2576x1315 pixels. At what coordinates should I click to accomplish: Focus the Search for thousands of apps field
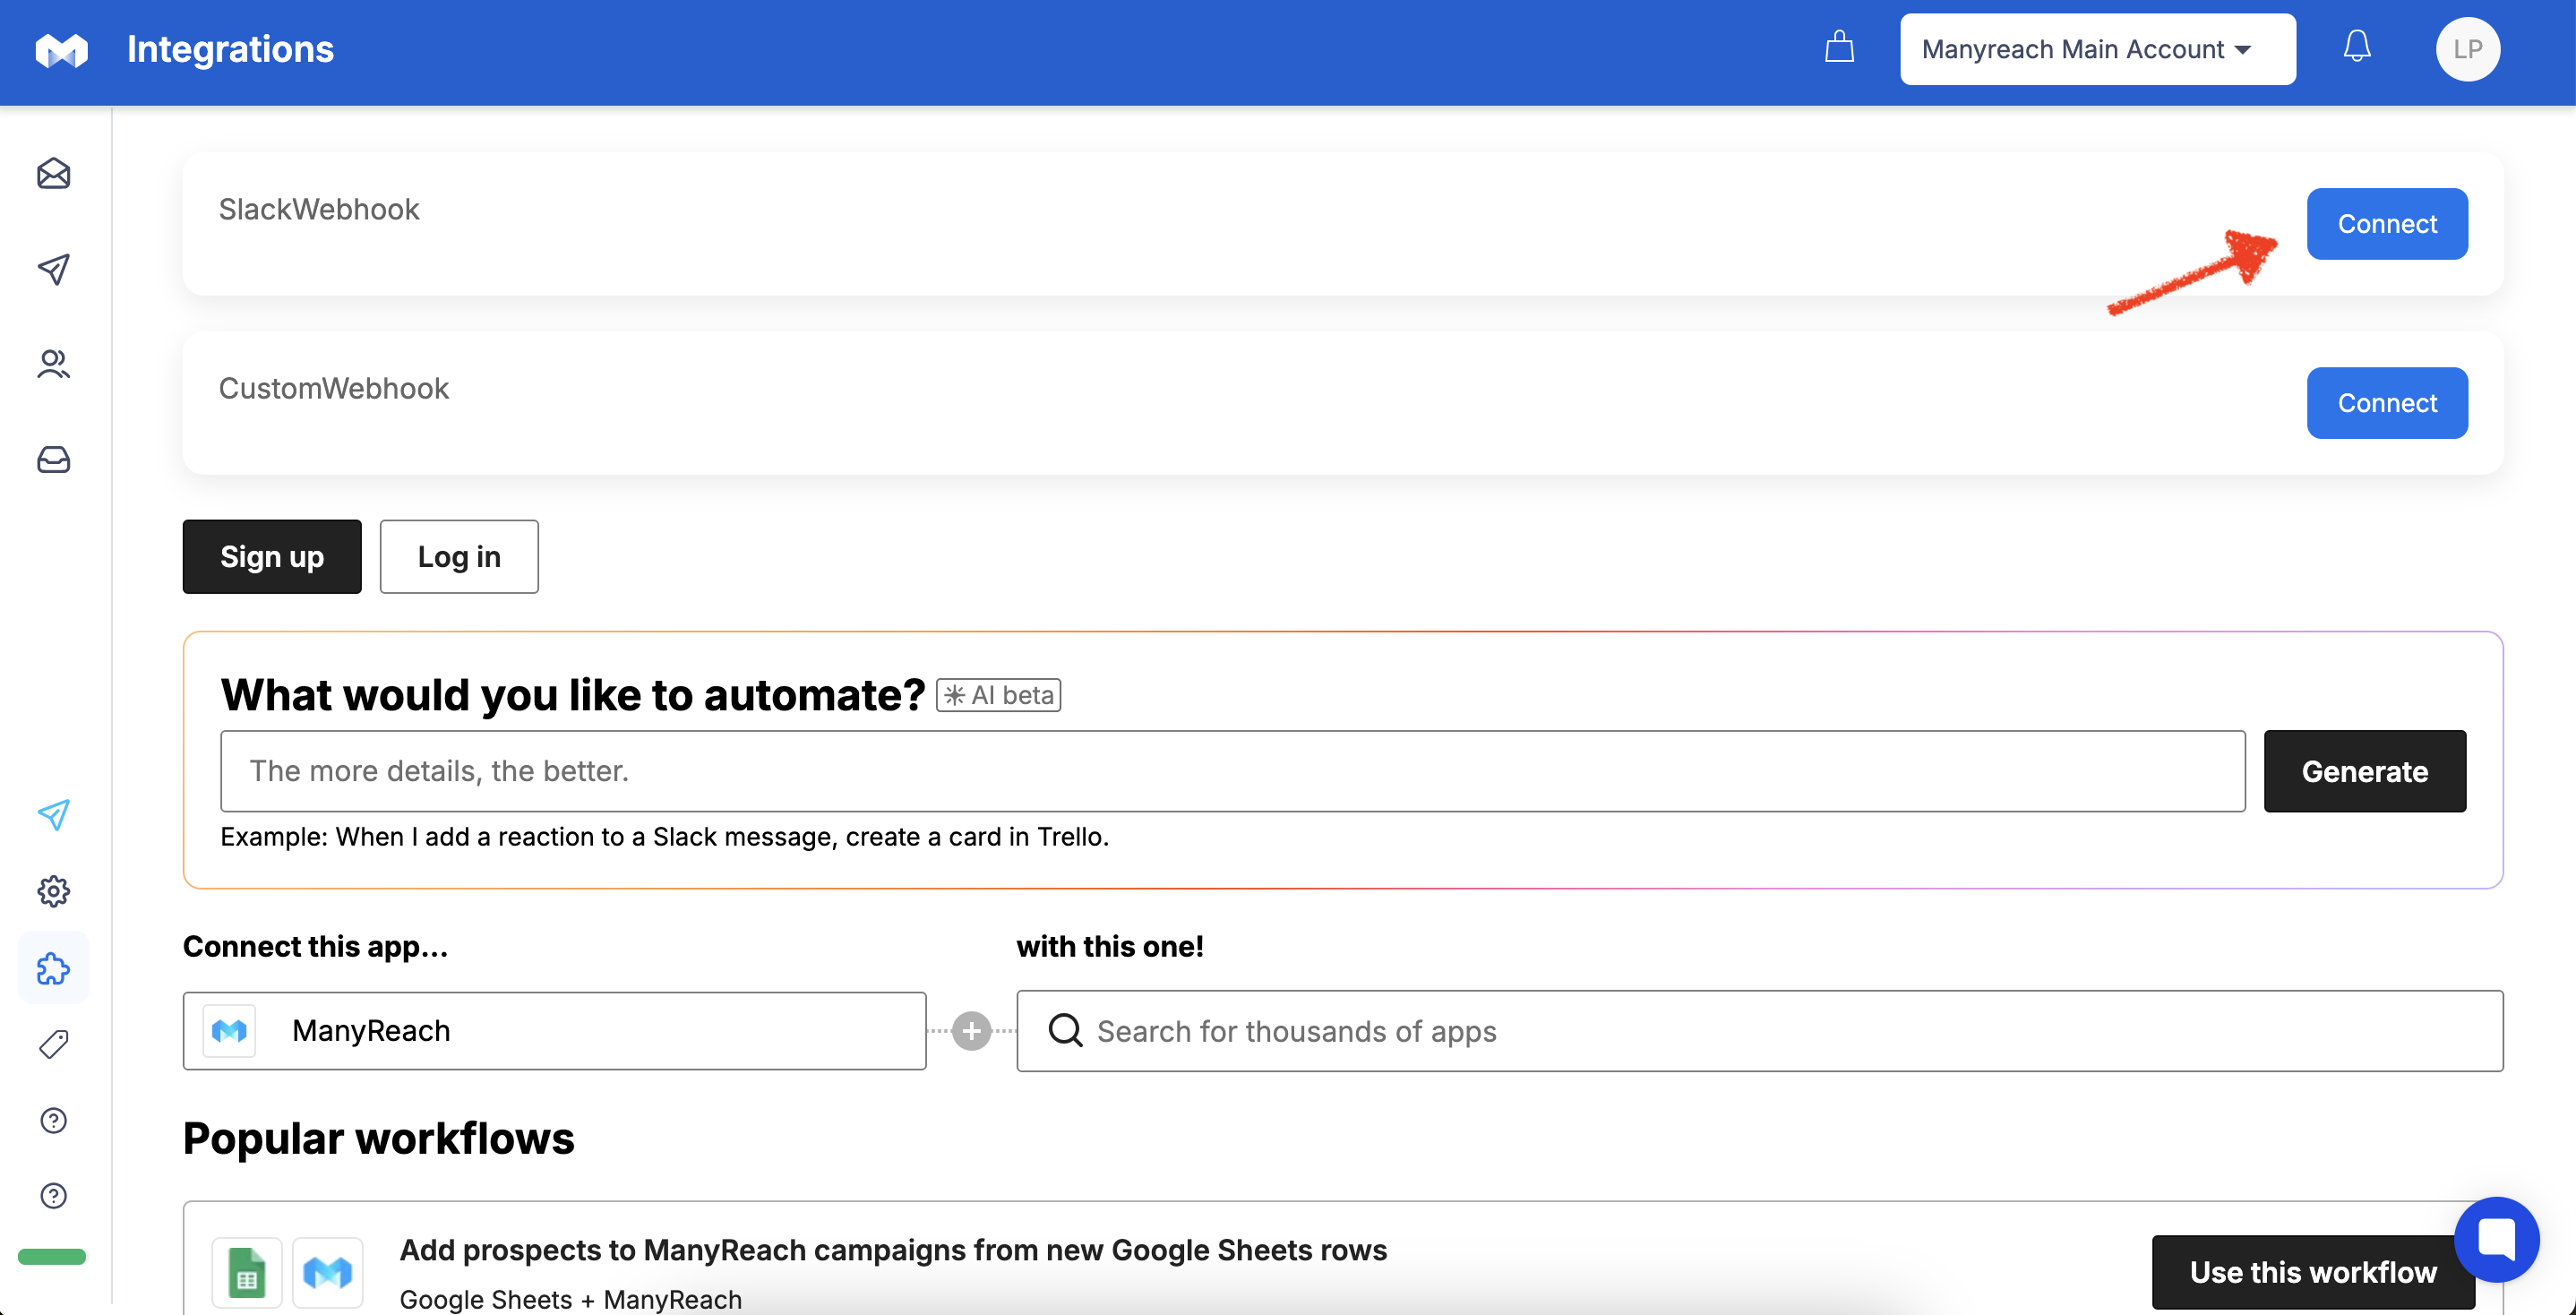click(1760, 1031)
